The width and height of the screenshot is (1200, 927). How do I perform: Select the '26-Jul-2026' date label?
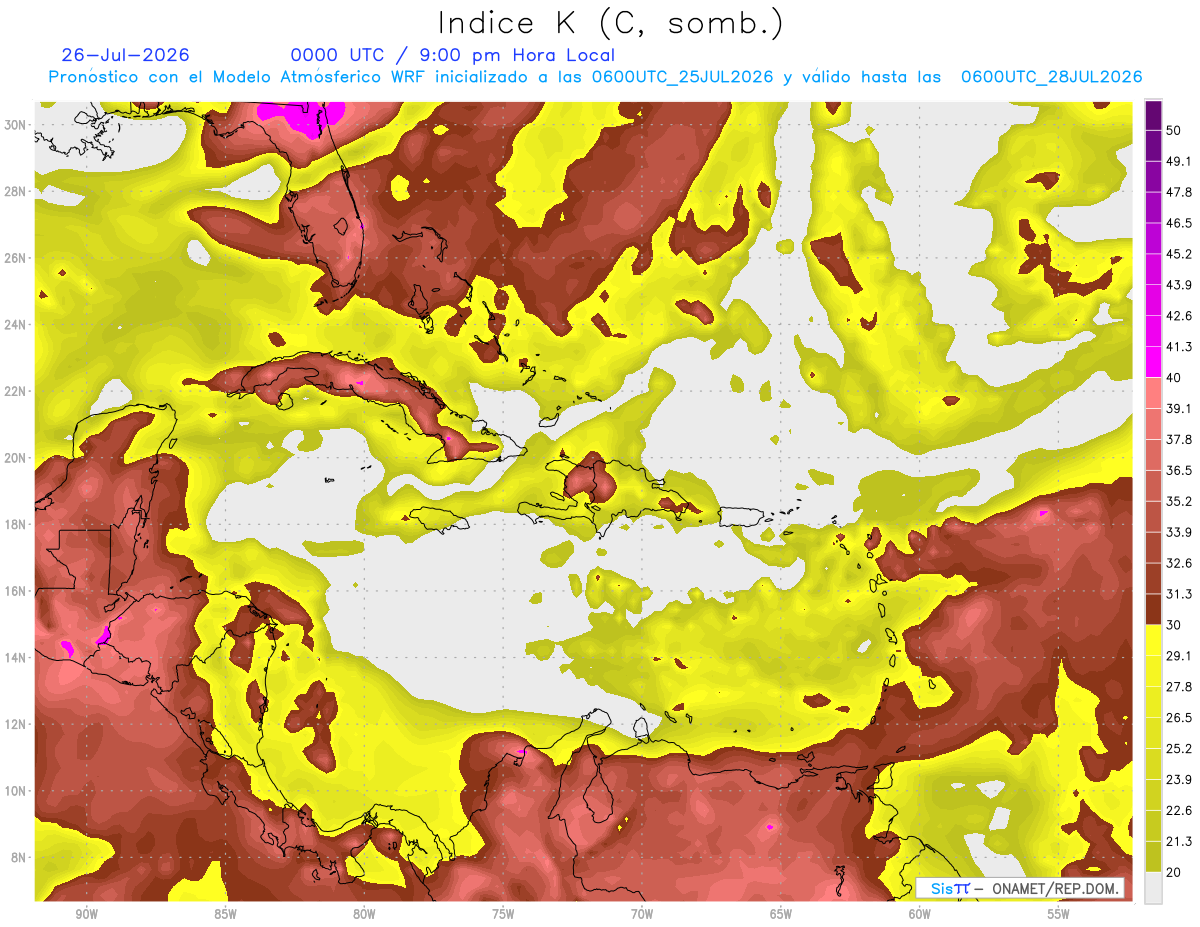coord(125,55)
